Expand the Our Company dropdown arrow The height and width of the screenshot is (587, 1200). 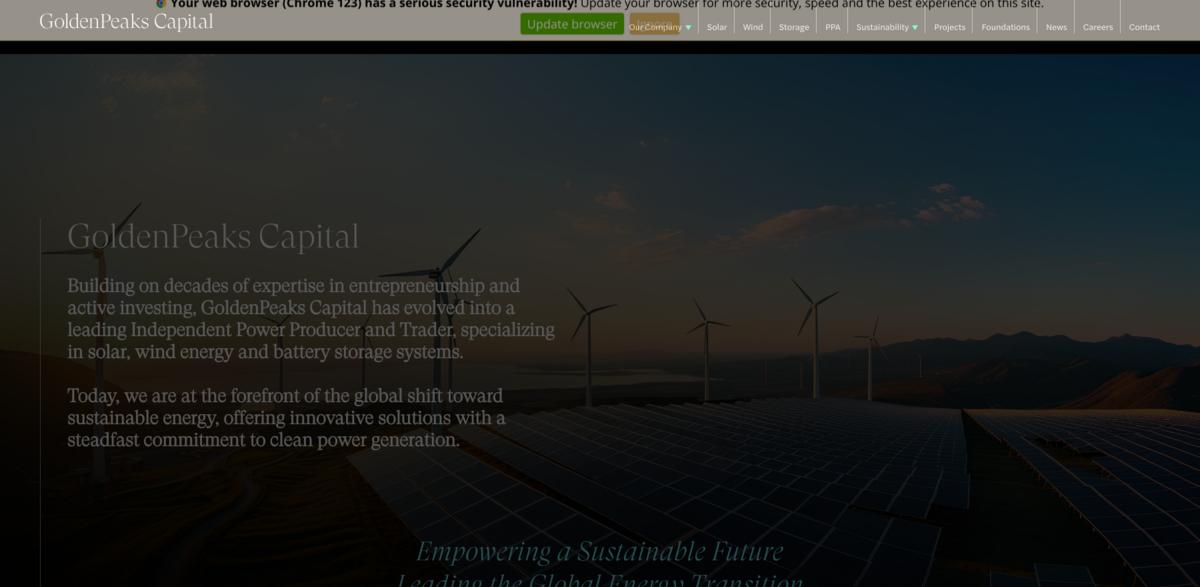tap(688, 28)
